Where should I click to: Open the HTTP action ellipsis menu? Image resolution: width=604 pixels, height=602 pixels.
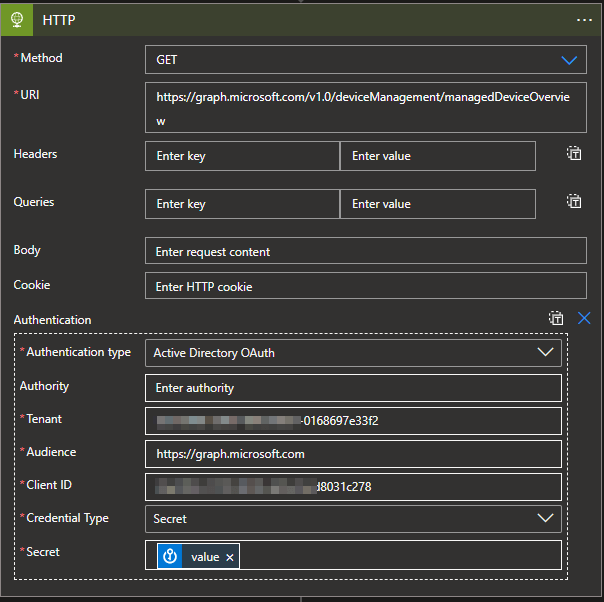[x=584, y=20]
